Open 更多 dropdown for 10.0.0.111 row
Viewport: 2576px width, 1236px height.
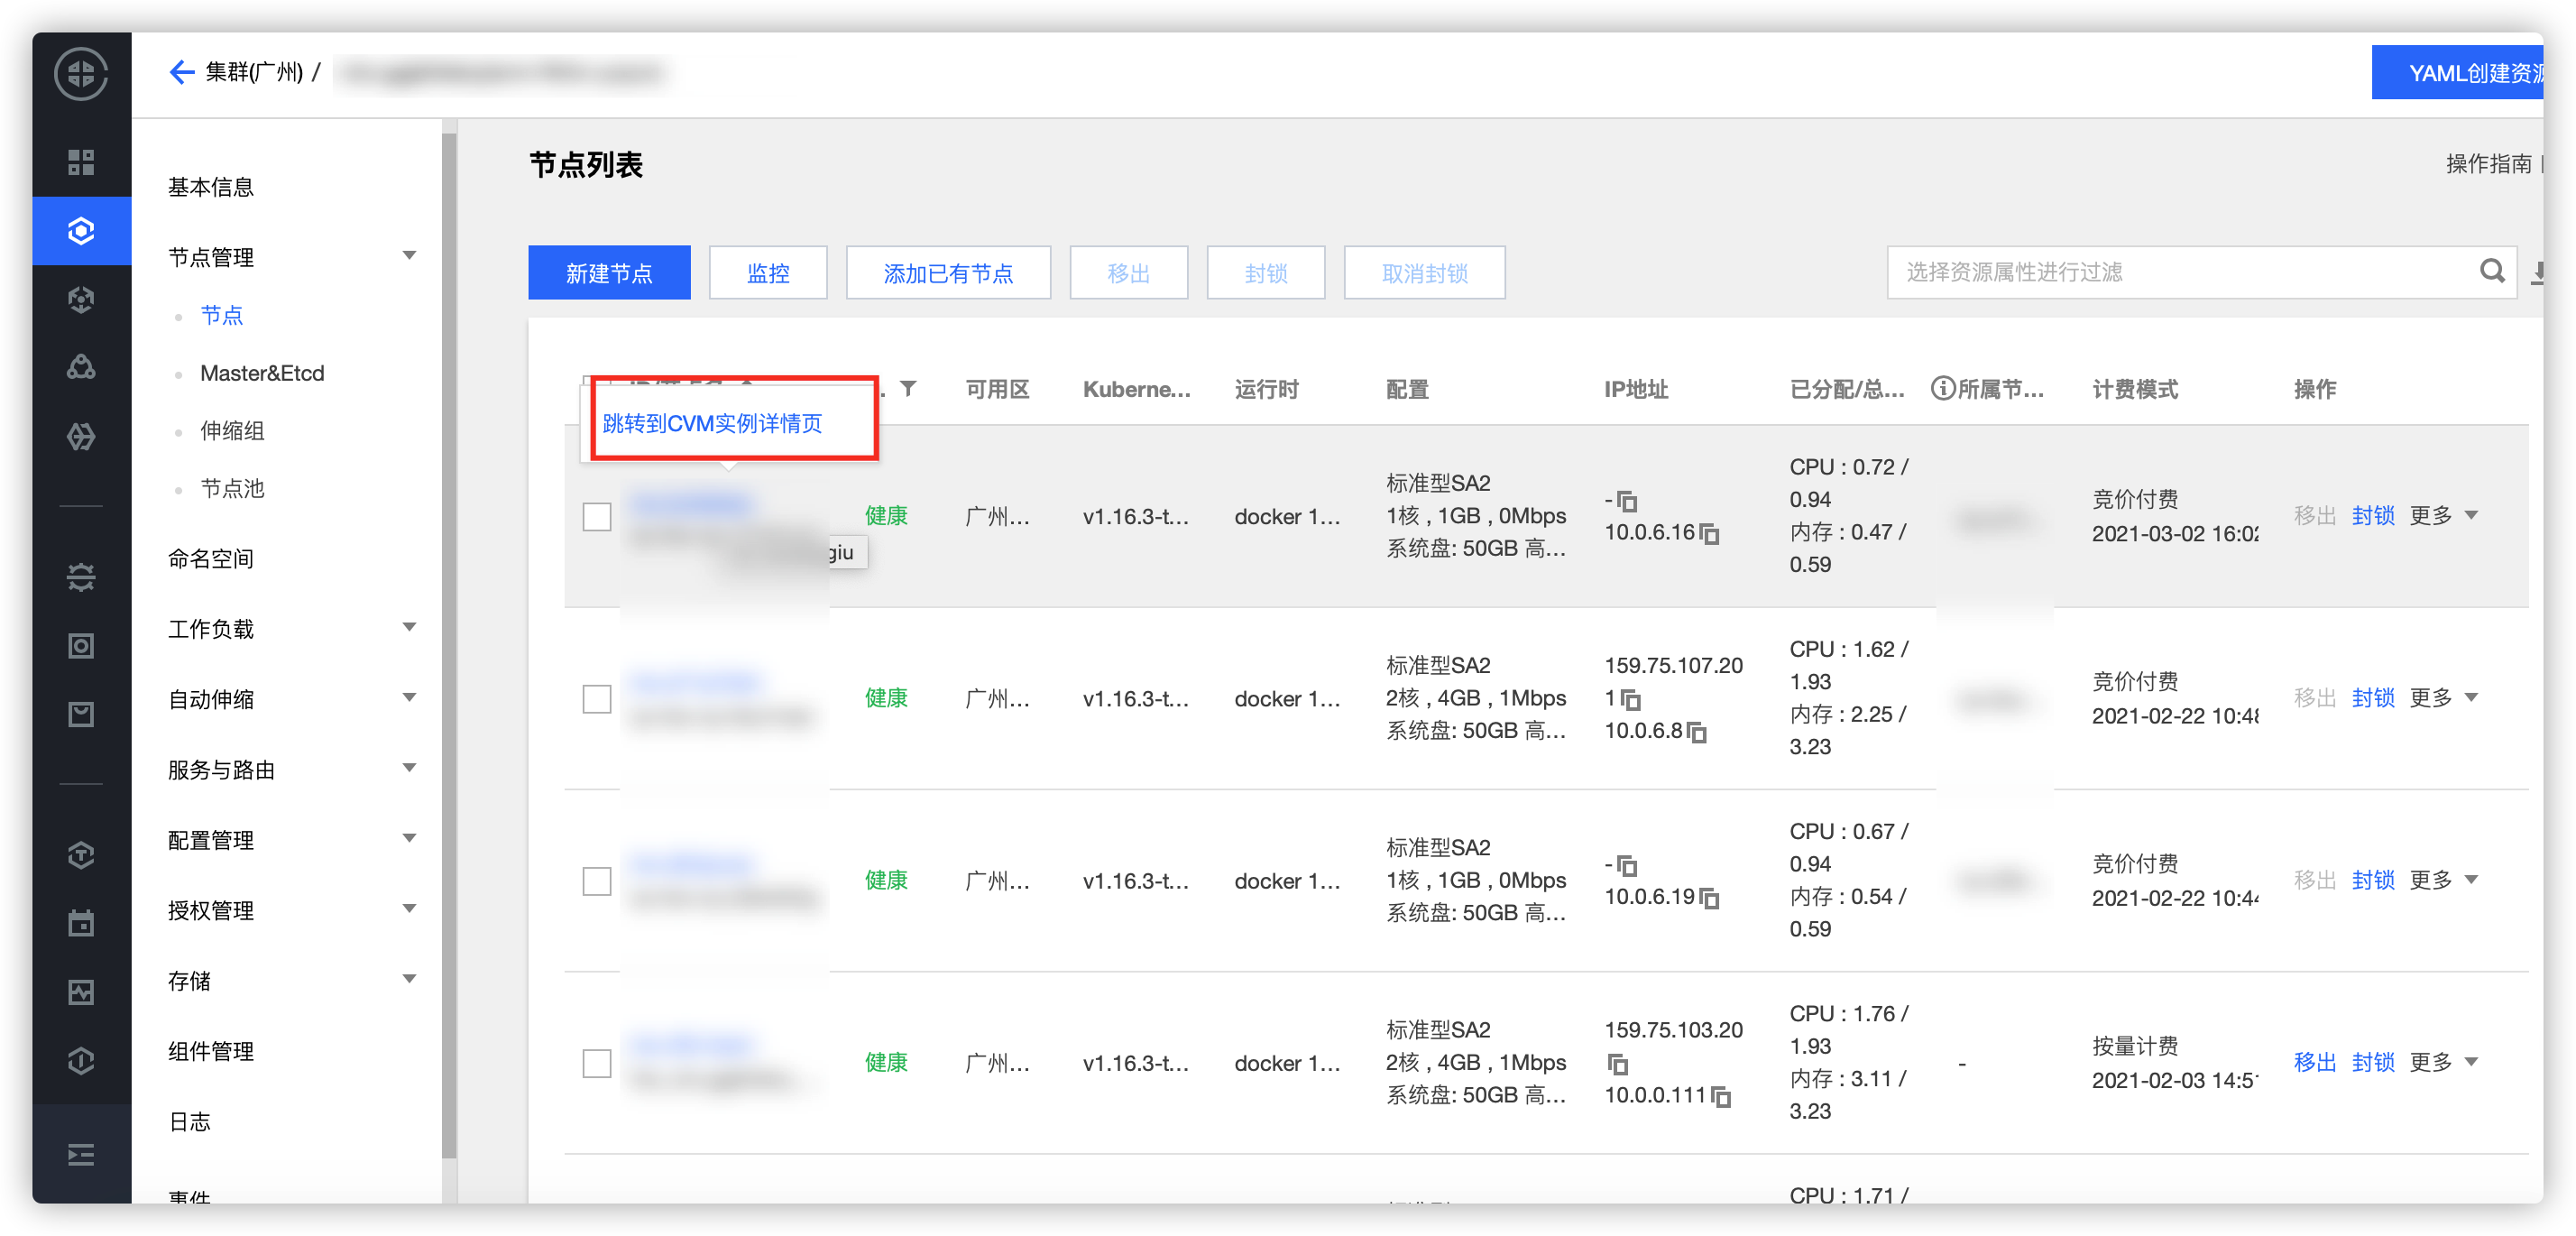tap(2443, 1062)
